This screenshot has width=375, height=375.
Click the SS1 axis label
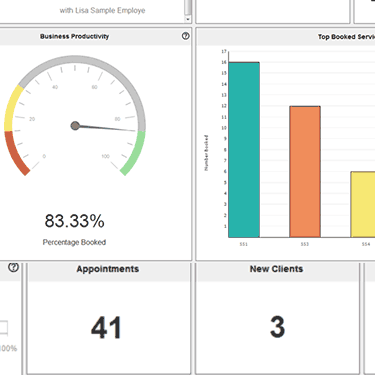(x=244, y=244)
